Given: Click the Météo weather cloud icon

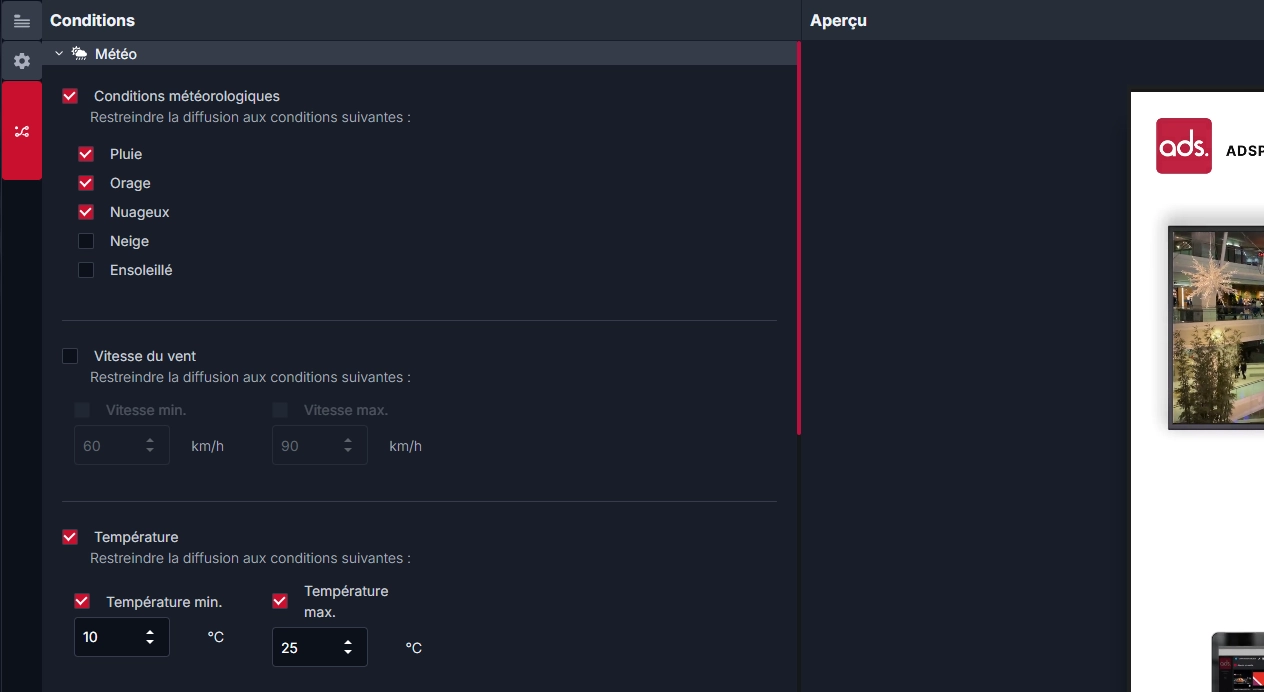Looking at the screenshot, I should click(79, 54).
